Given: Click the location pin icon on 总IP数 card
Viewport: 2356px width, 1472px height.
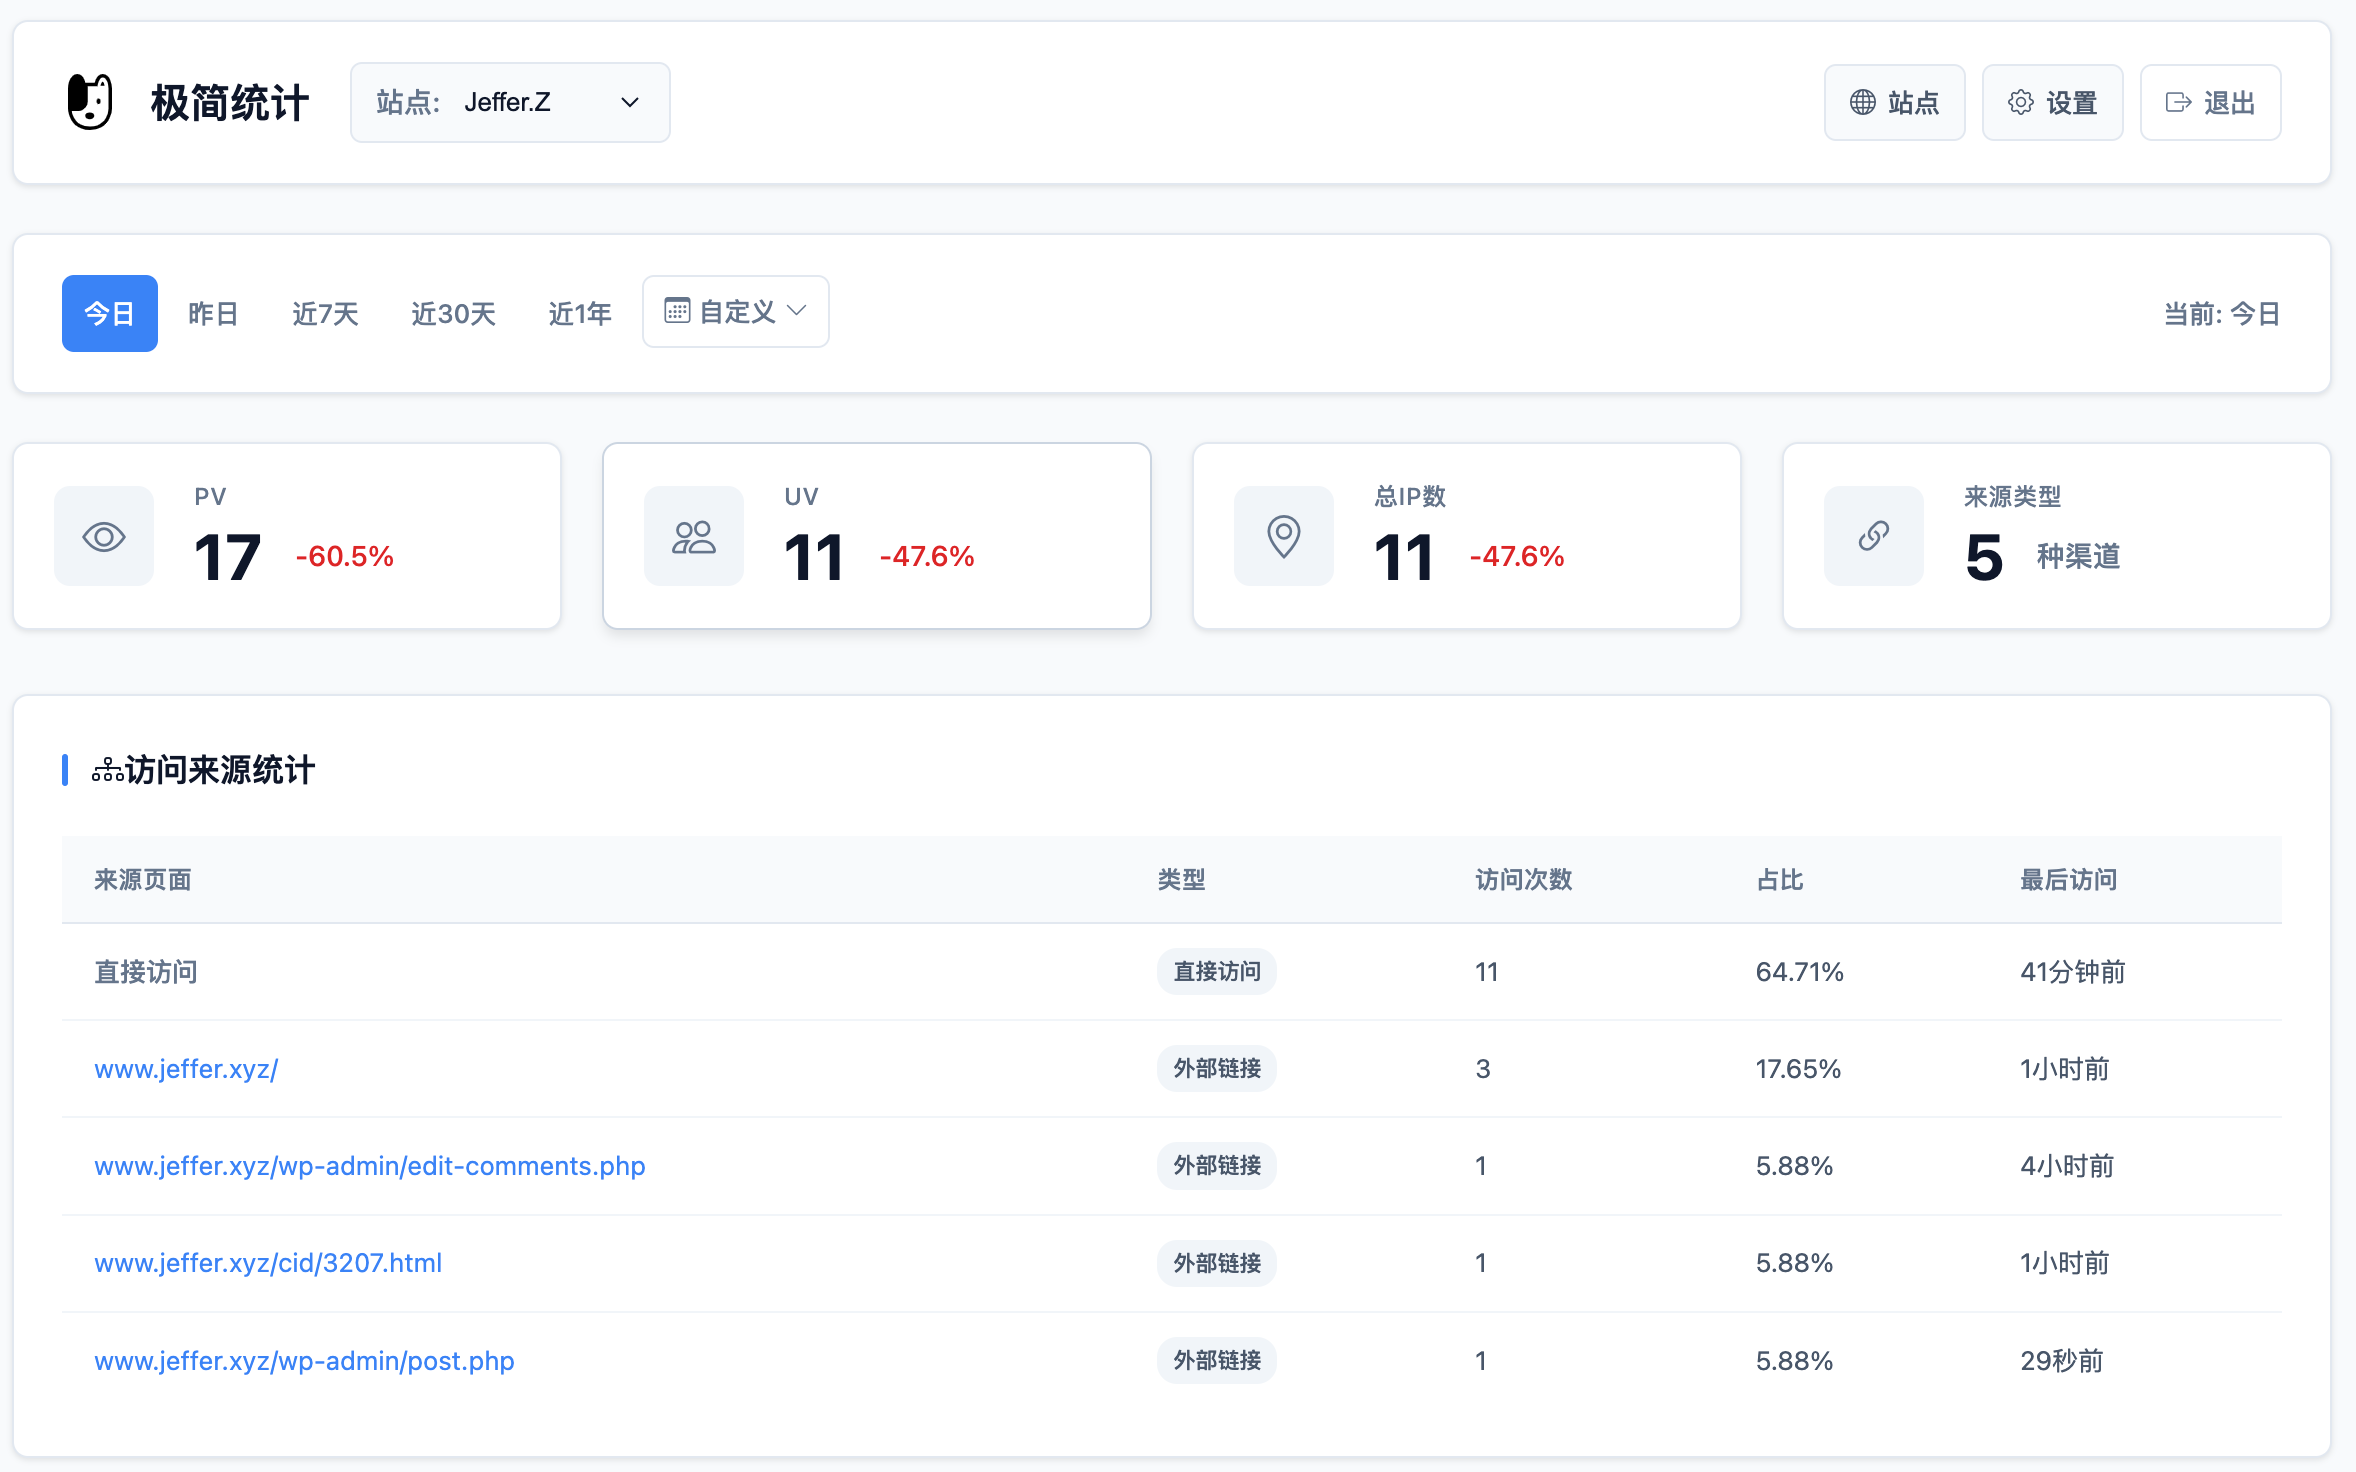Looking at the screenshot, I should 1283,536.
